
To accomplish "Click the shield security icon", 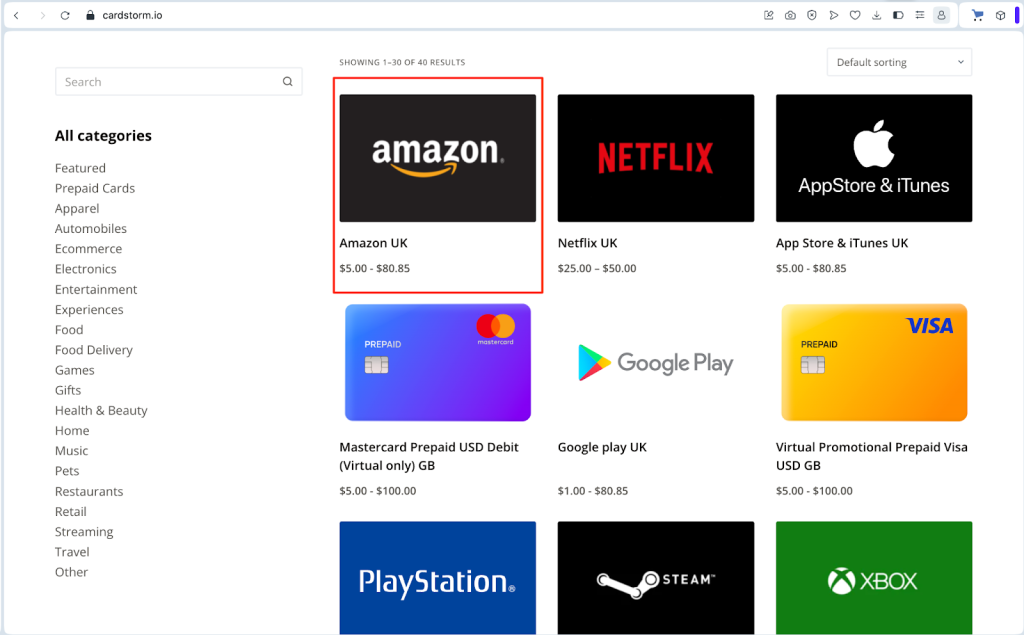I will 812,15.
